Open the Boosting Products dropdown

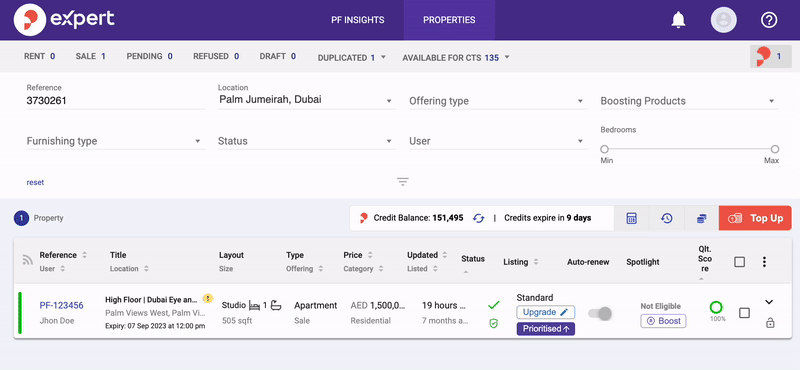tap(689, 101)
